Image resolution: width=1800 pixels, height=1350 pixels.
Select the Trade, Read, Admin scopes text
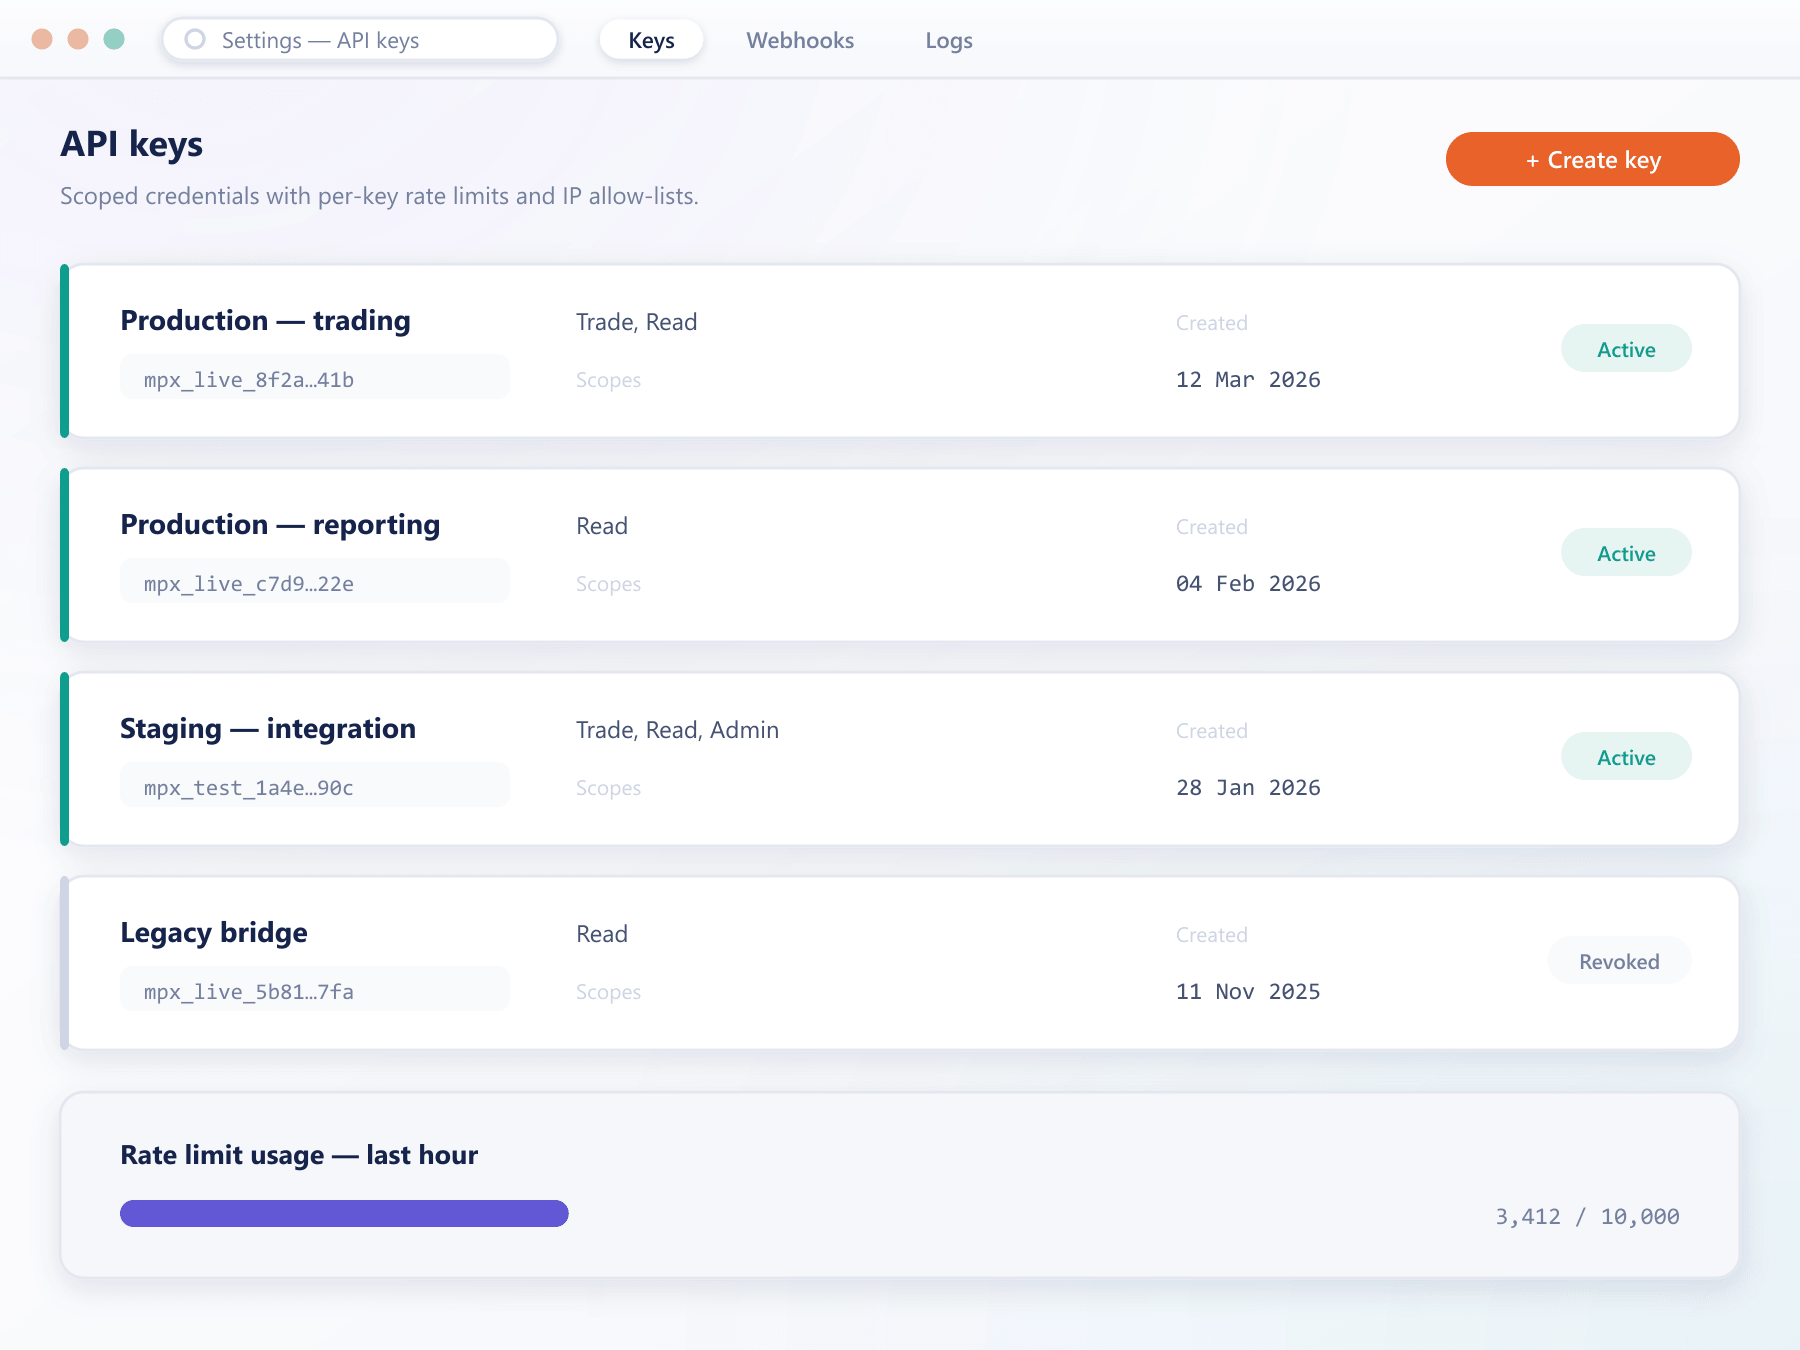pos(677,730)
